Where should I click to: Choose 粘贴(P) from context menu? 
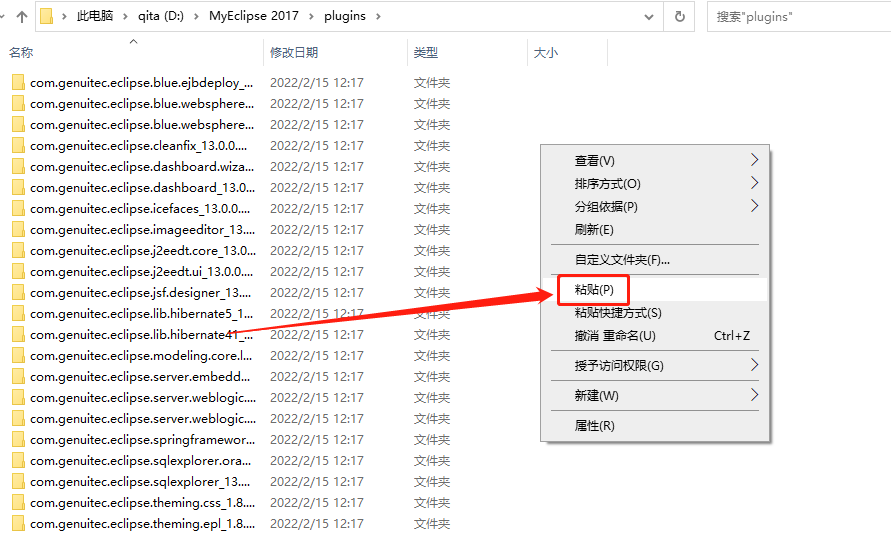click(x=655, y=289)
